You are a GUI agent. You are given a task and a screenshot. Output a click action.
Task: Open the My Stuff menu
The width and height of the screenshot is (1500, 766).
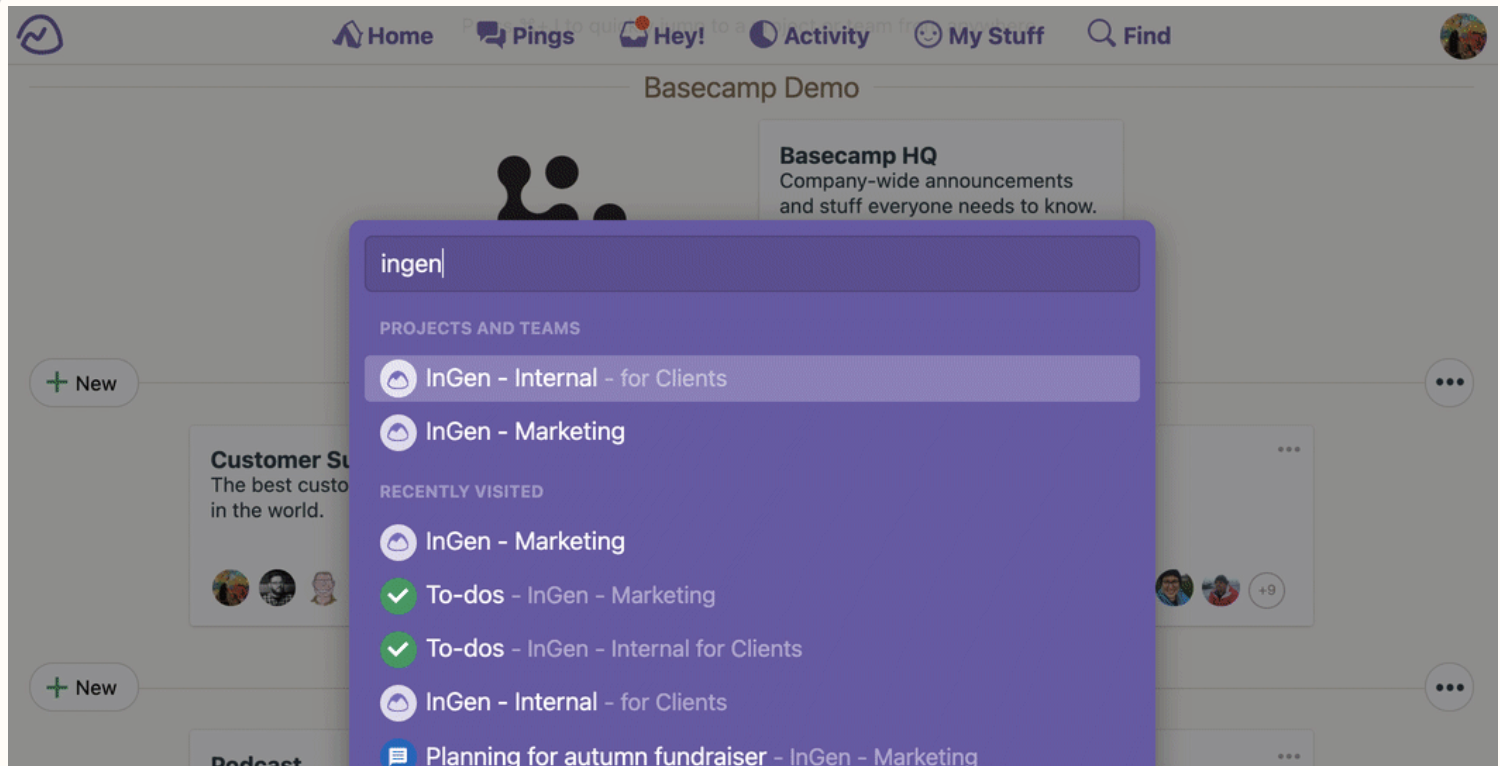pos(979,35)
